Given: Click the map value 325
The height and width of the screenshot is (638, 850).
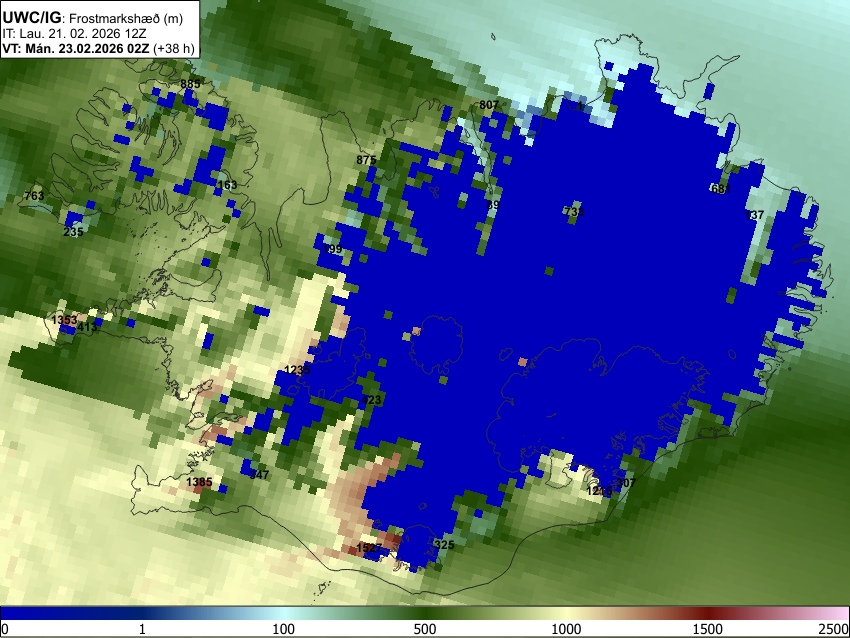Looking at the screenshot, I should [444, 545].
